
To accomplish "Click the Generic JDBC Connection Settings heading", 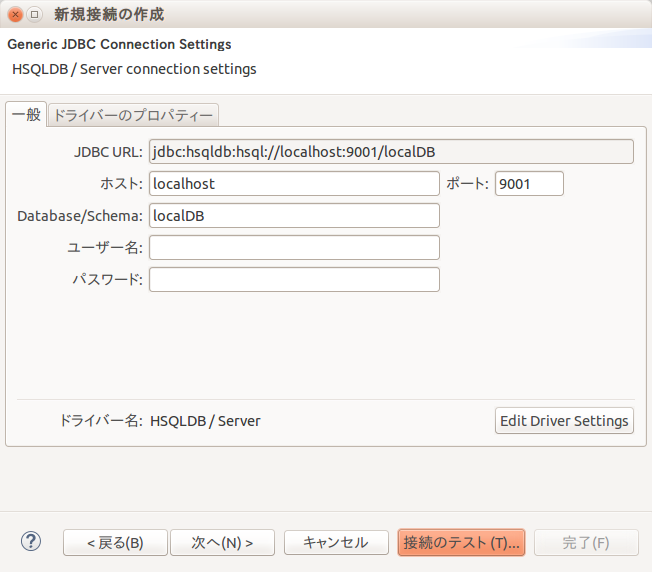I will tap(119, 44).
